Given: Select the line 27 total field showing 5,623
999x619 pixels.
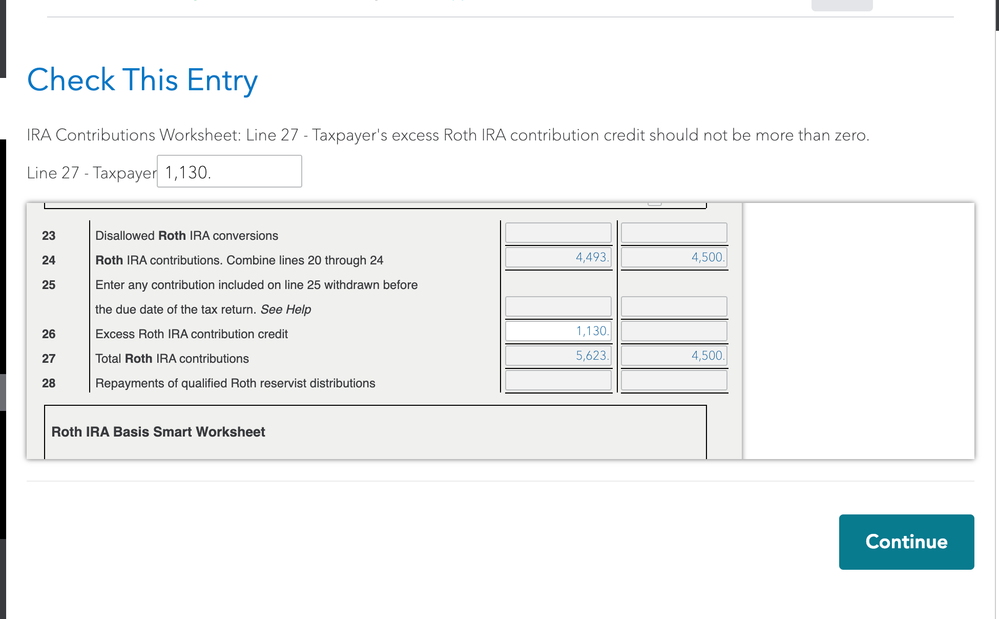Looking at the screenshot, I should point(558,355).
